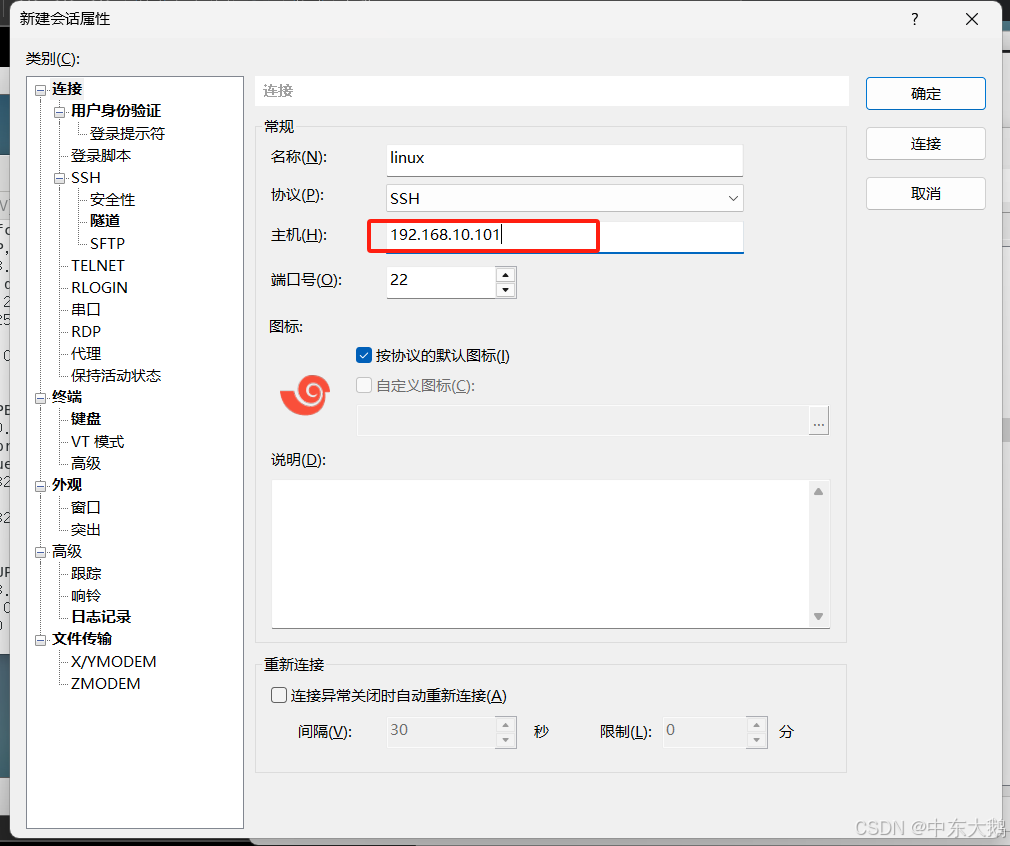Select the SSH label in tree

86,178
